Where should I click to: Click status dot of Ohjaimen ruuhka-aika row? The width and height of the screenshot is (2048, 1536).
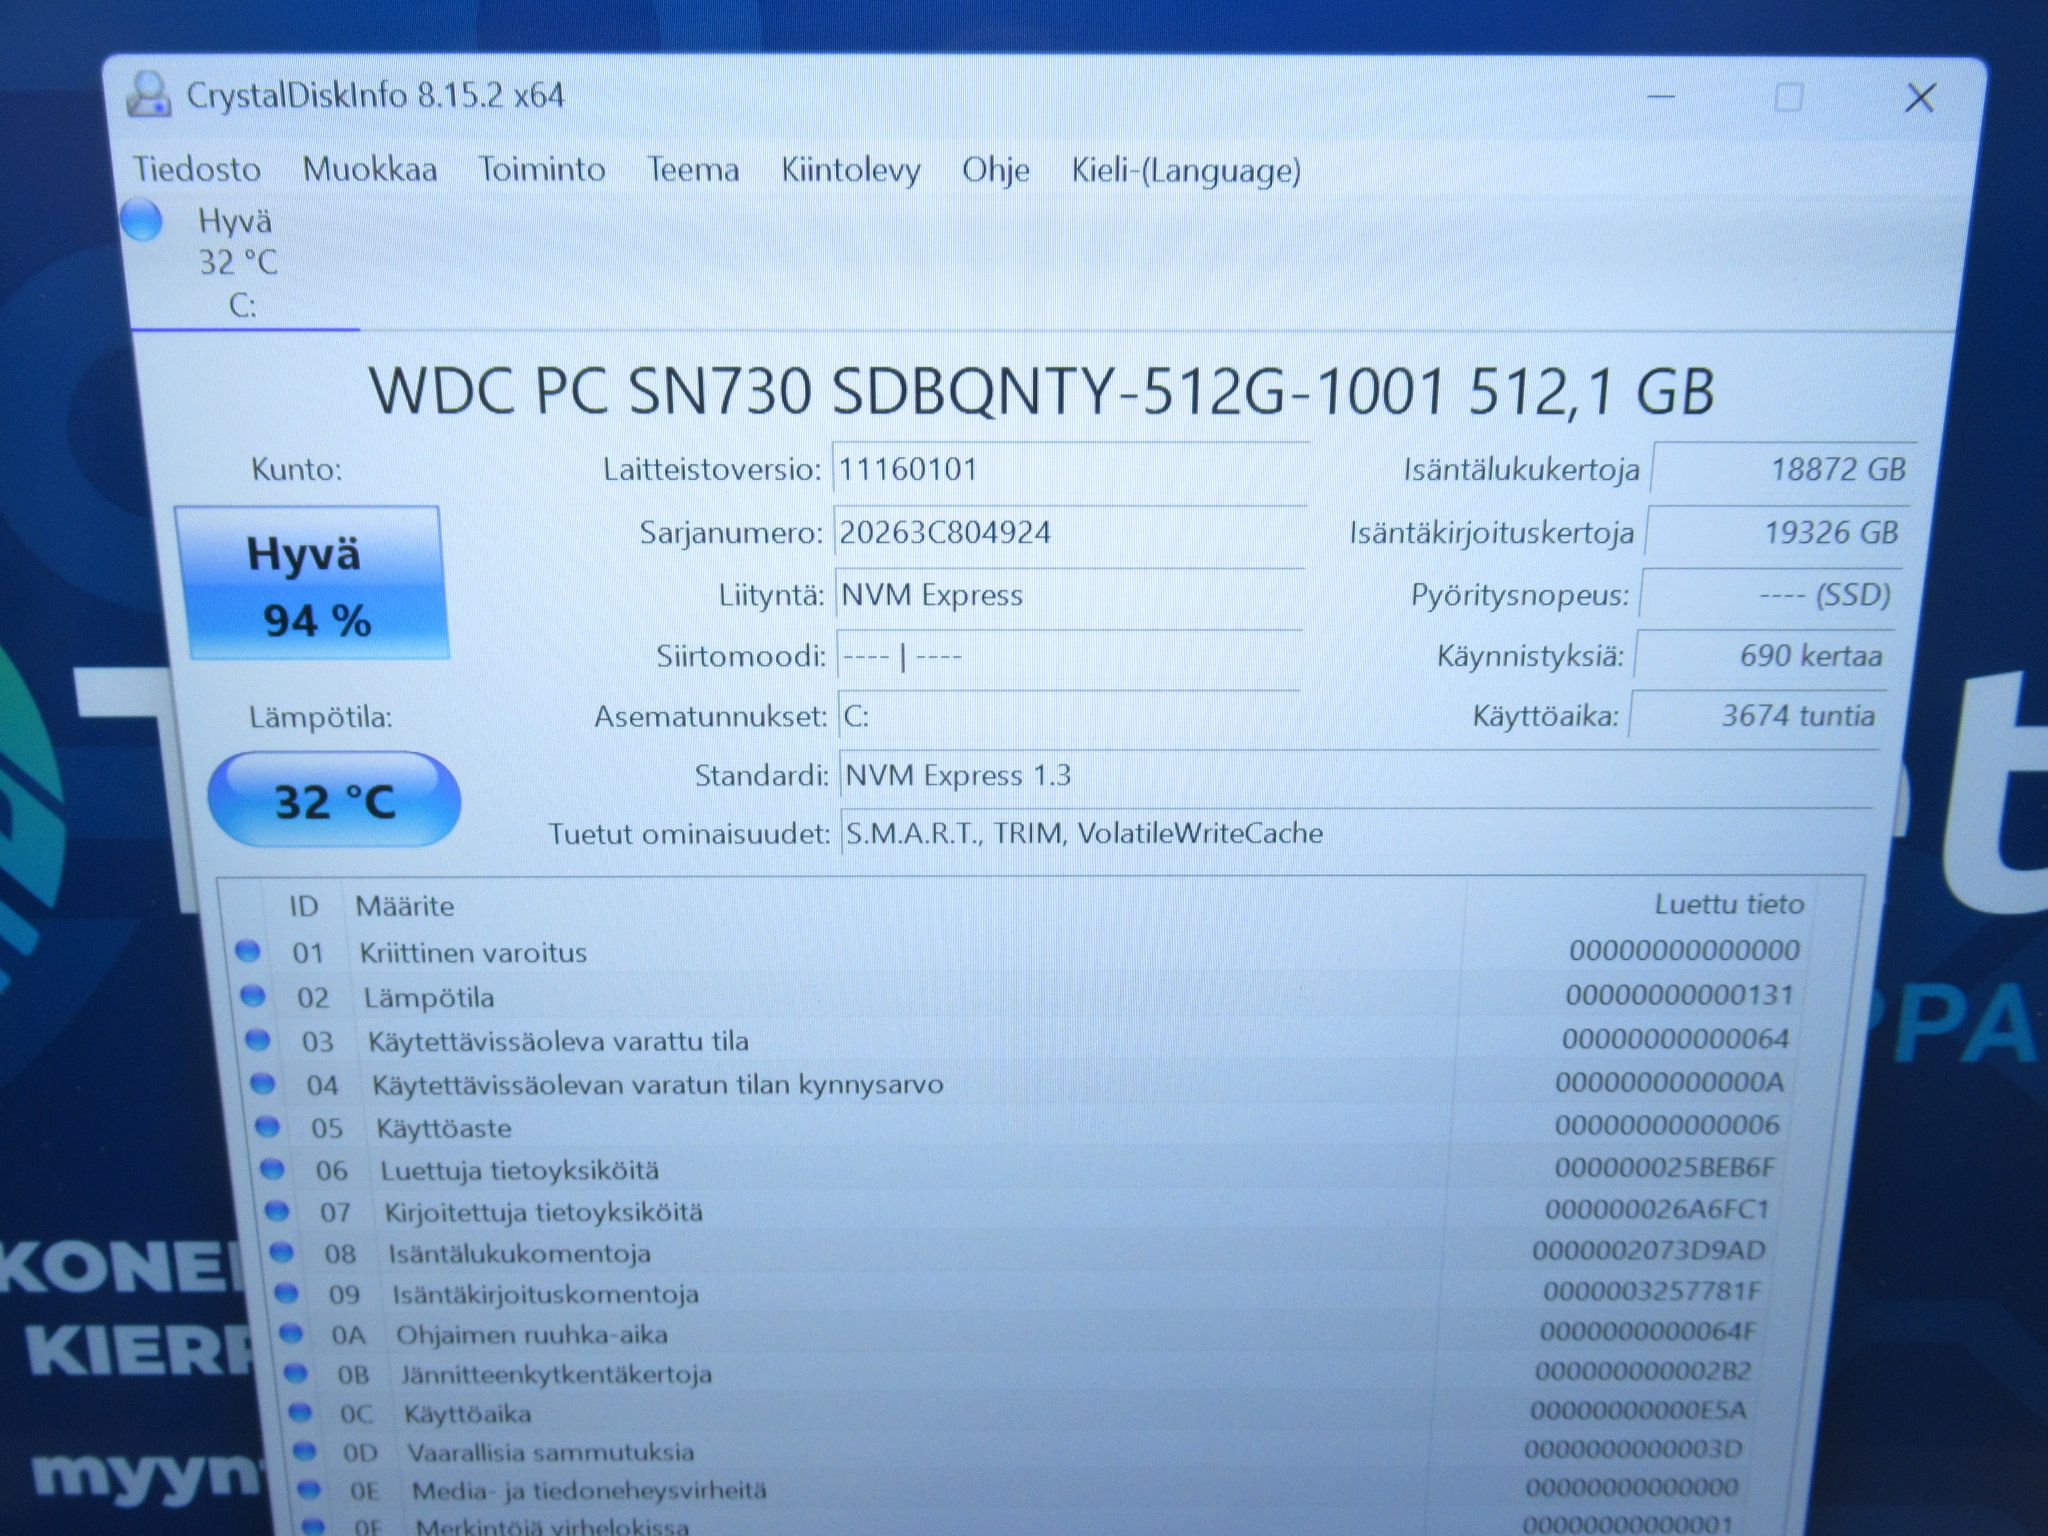[291, 1333]
